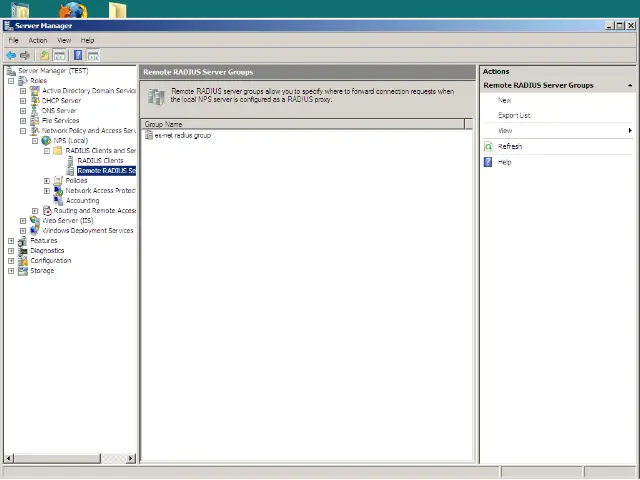Expand the Storage tree node
The image size is (640, 480).
click(11, 271)
